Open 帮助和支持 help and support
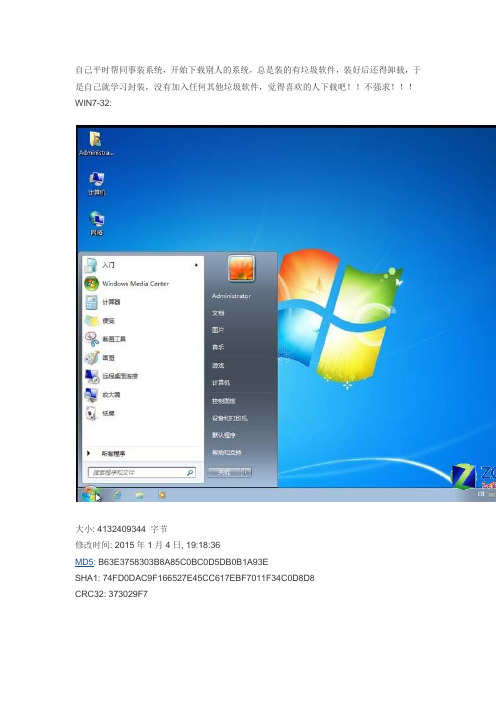Viewport: 496px width, 702px height. 227,453
